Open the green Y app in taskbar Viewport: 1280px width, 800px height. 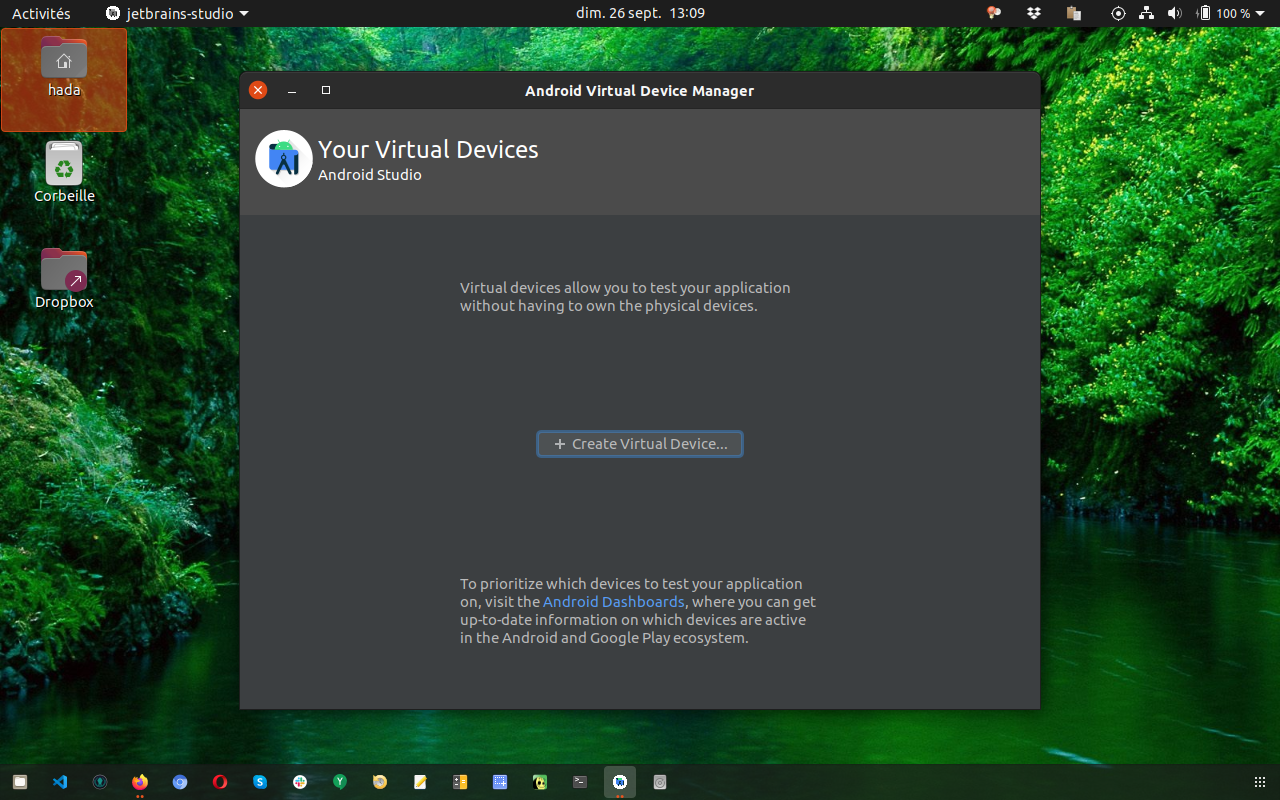tap(340, 782)
